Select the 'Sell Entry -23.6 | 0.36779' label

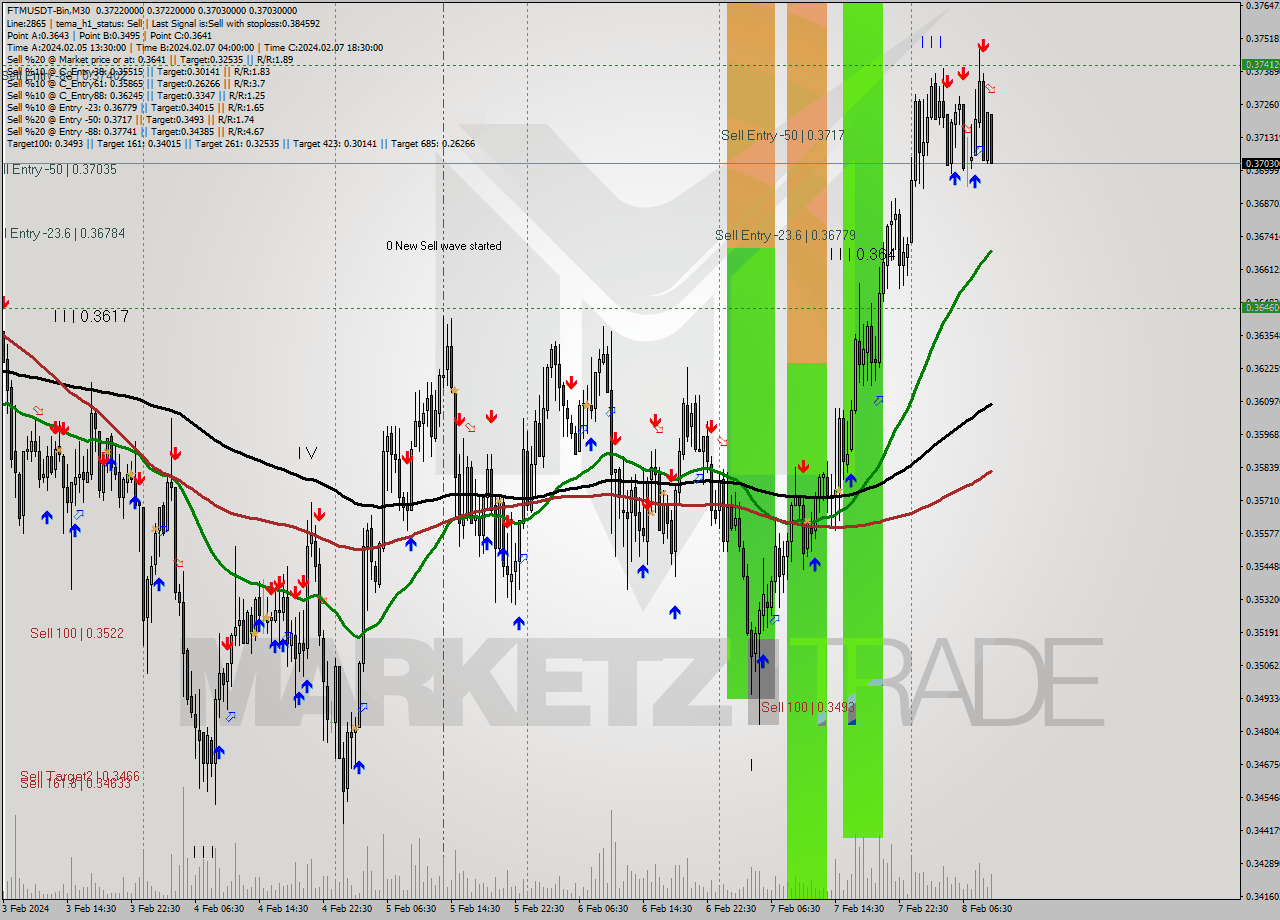(x=785, y=235)
